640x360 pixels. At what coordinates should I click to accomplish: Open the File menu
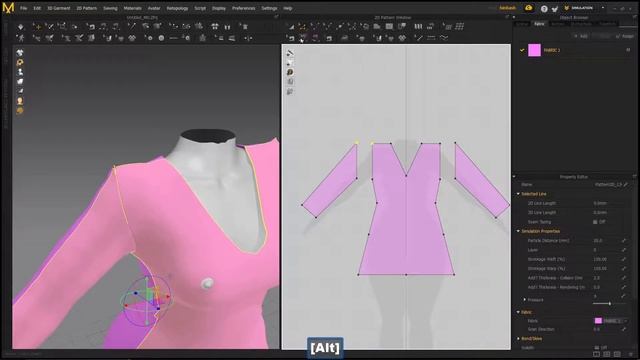point(24,8)
